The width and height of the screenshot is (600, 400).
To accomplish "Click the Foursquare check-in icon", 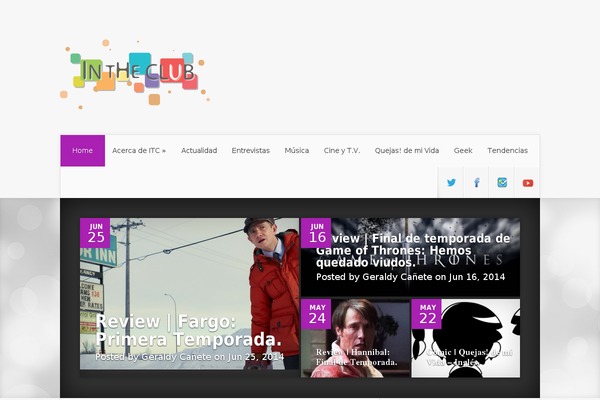I will [502, 183].
